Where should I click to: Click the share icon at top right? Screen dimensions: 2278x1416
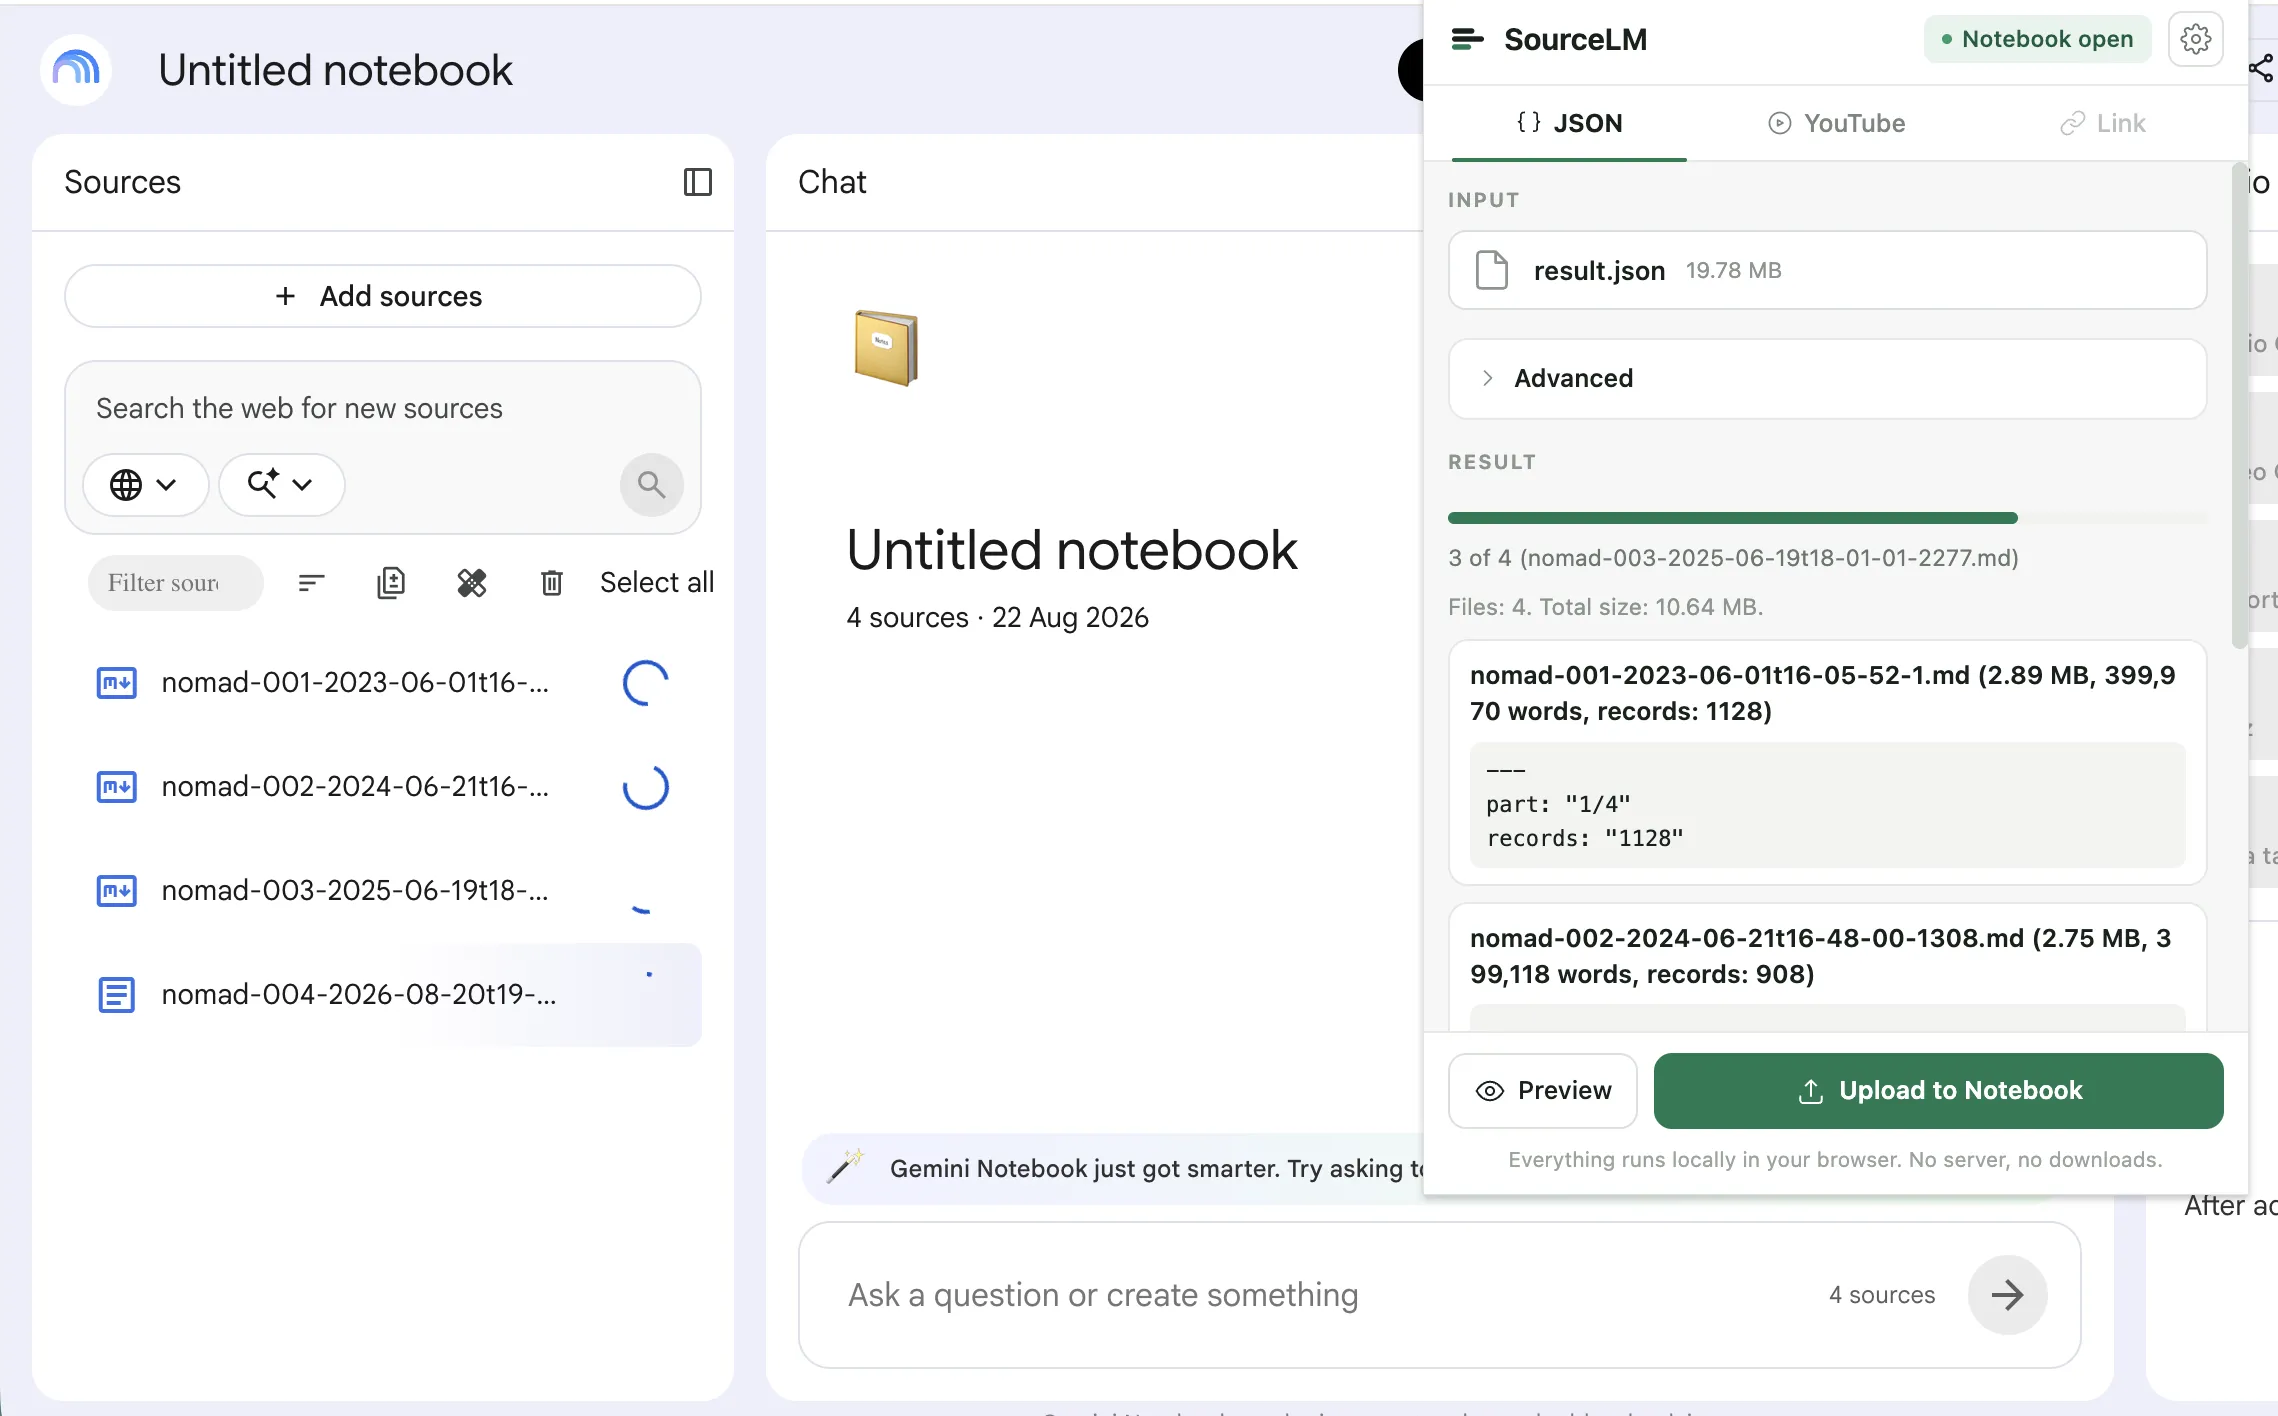click(2261, 68)
